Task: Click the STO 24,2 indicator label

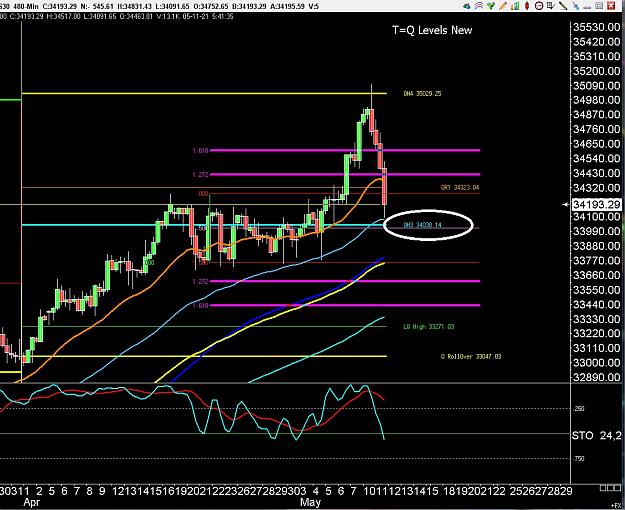Action: pos(596,435)
